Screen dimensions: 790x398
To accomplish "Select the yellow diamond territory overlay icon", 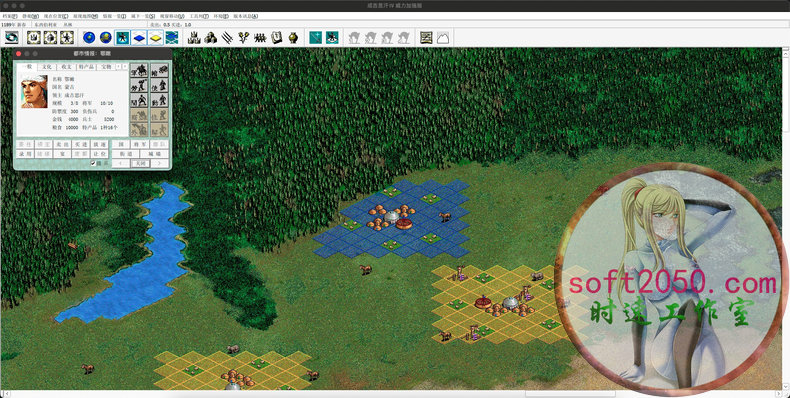I will click(156, 37).
